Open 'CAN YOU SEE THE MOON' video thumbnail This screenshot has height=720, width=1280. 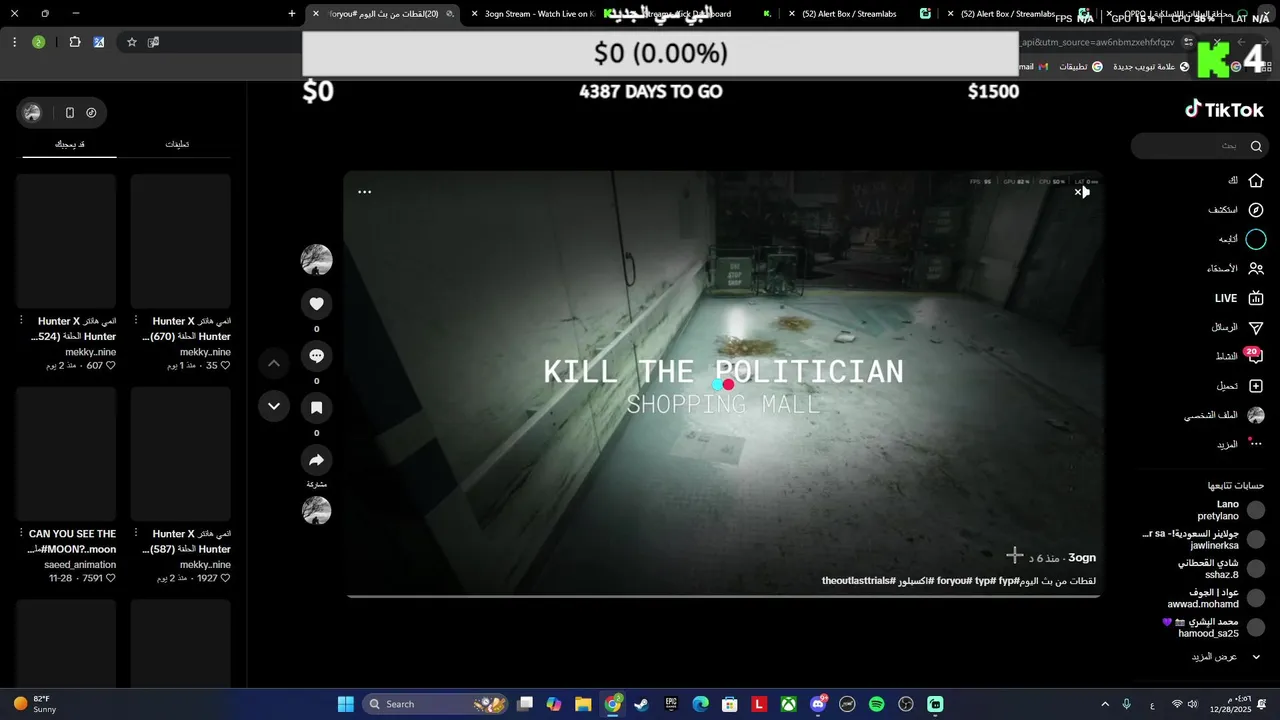click(66, 454)
